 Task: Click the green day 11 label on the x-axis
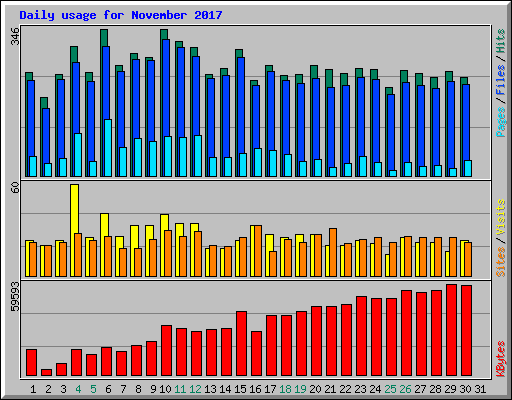pos(180,389)
